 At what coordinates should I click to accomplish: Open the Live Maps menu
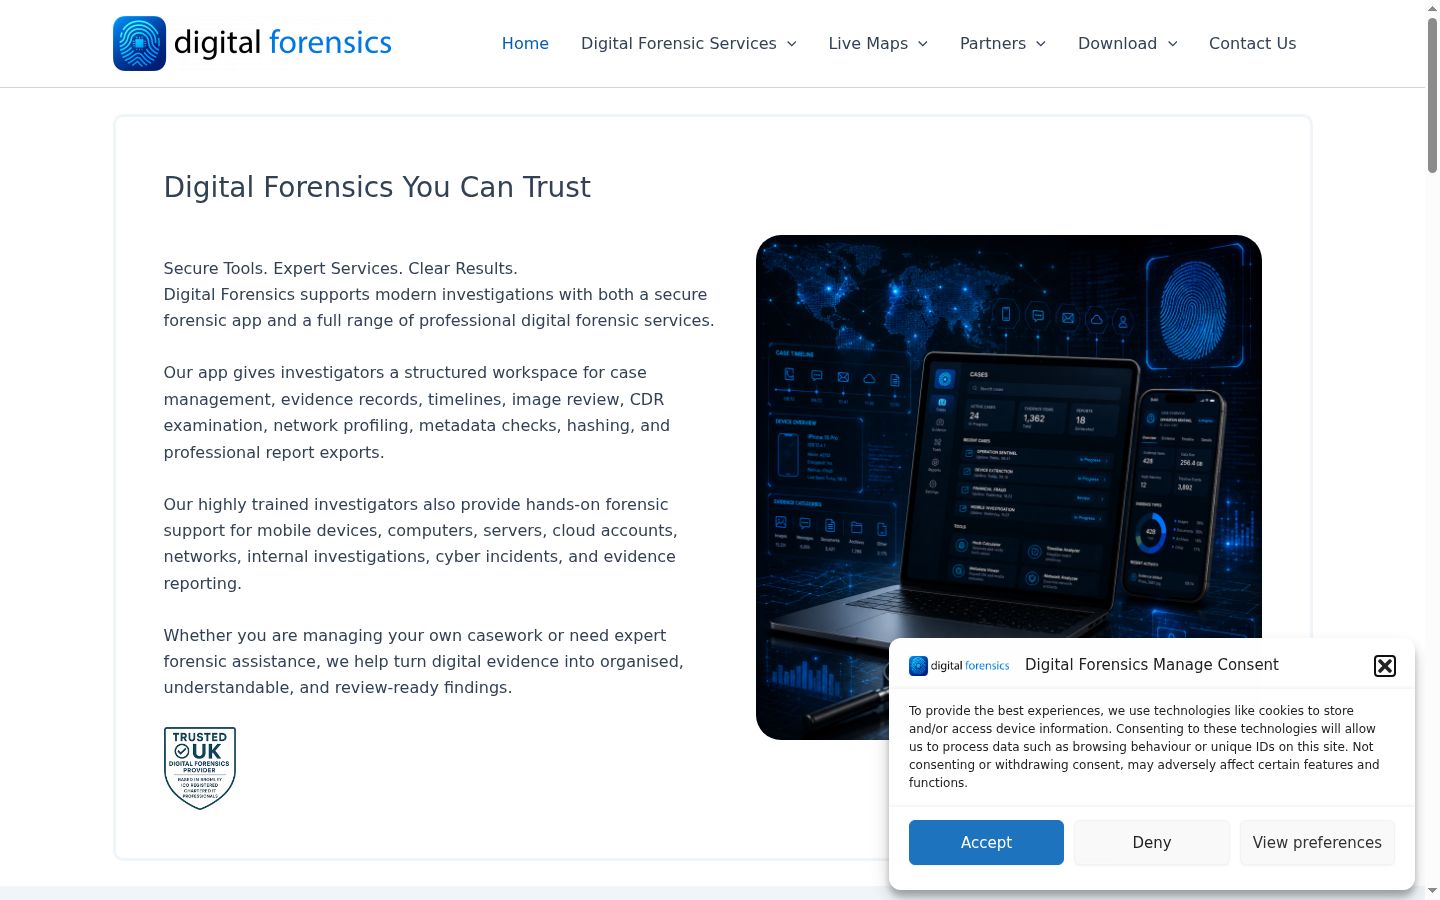(868, 43)
